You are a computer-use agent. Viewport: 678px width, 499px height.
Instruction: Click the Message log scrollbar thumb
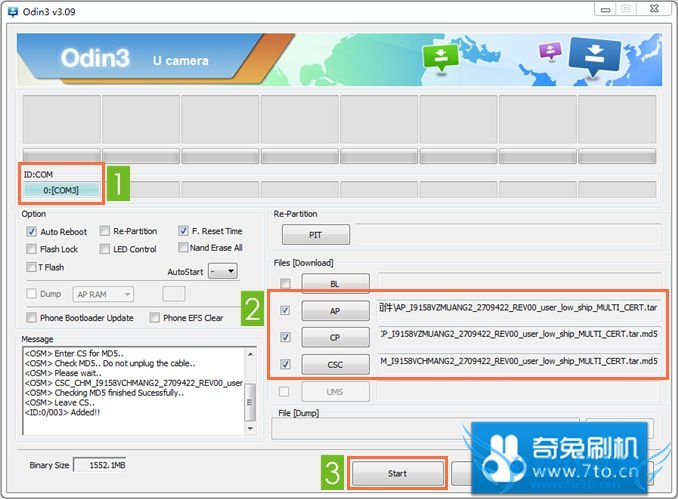(x=250, y=402)
